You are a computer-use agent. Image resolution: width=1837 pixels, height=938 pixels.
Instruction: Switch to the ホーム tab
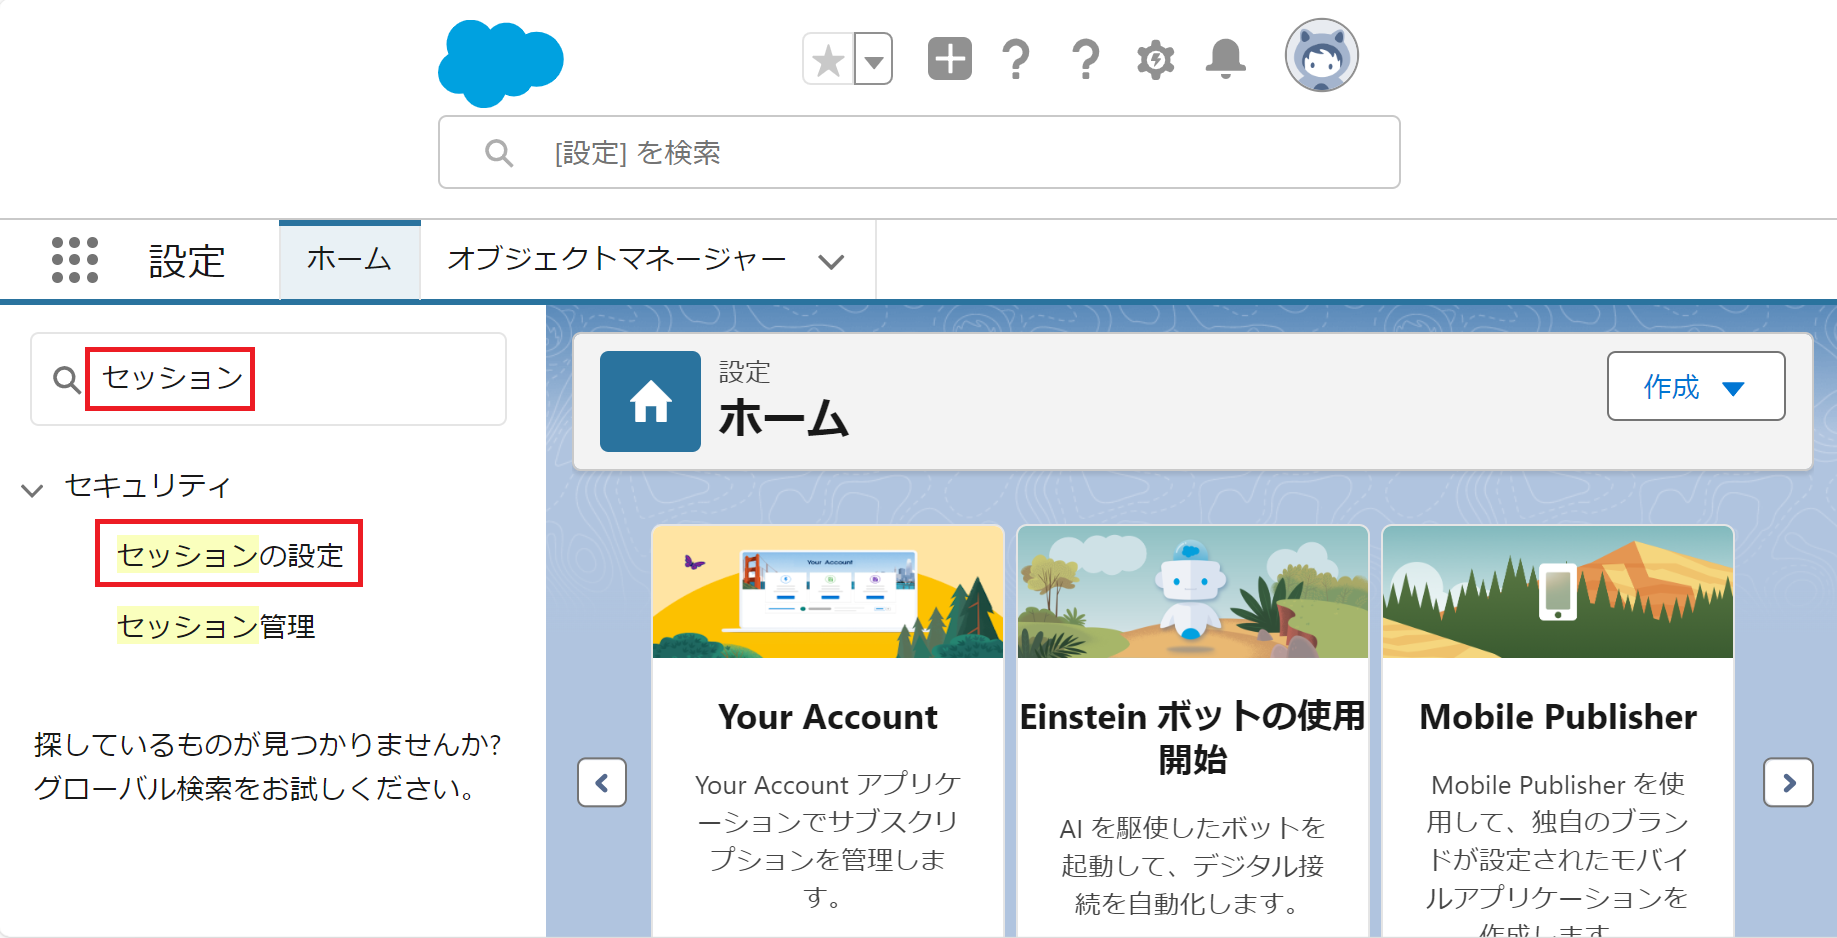[x=349, y=260]
